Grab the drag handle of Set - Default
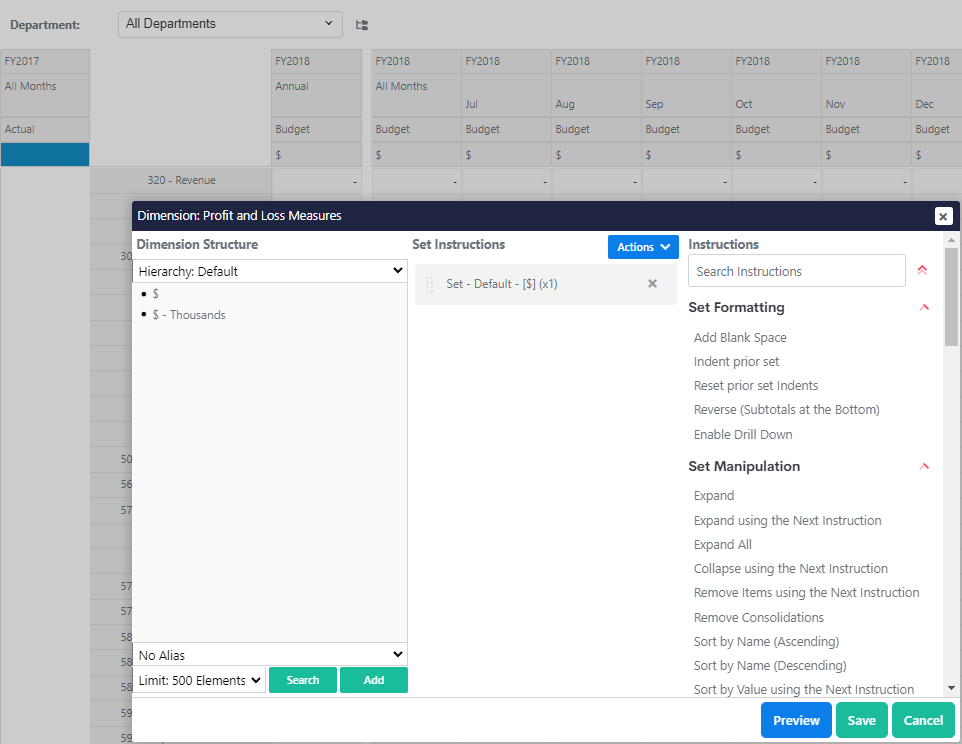This screenshot has width=962, height=744. tap(431, 284)
